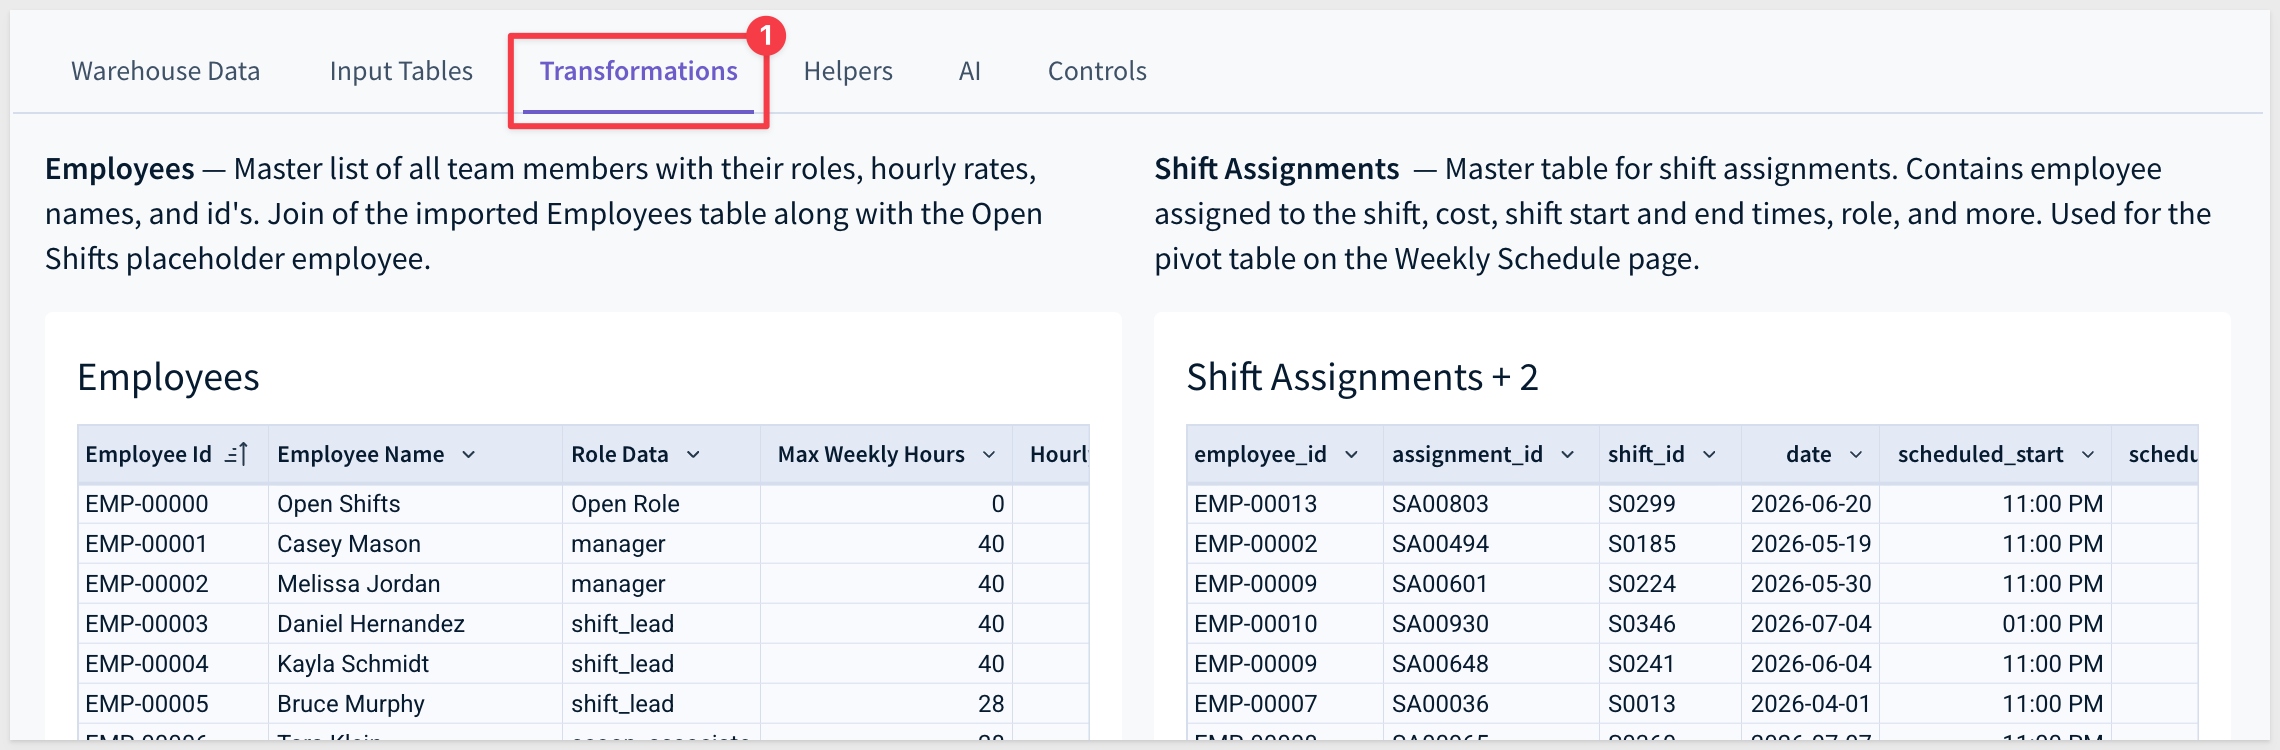The height and width of the screenshot is (750, 2280).
Task: Select the Open Role cell
Action: (661, 504)
